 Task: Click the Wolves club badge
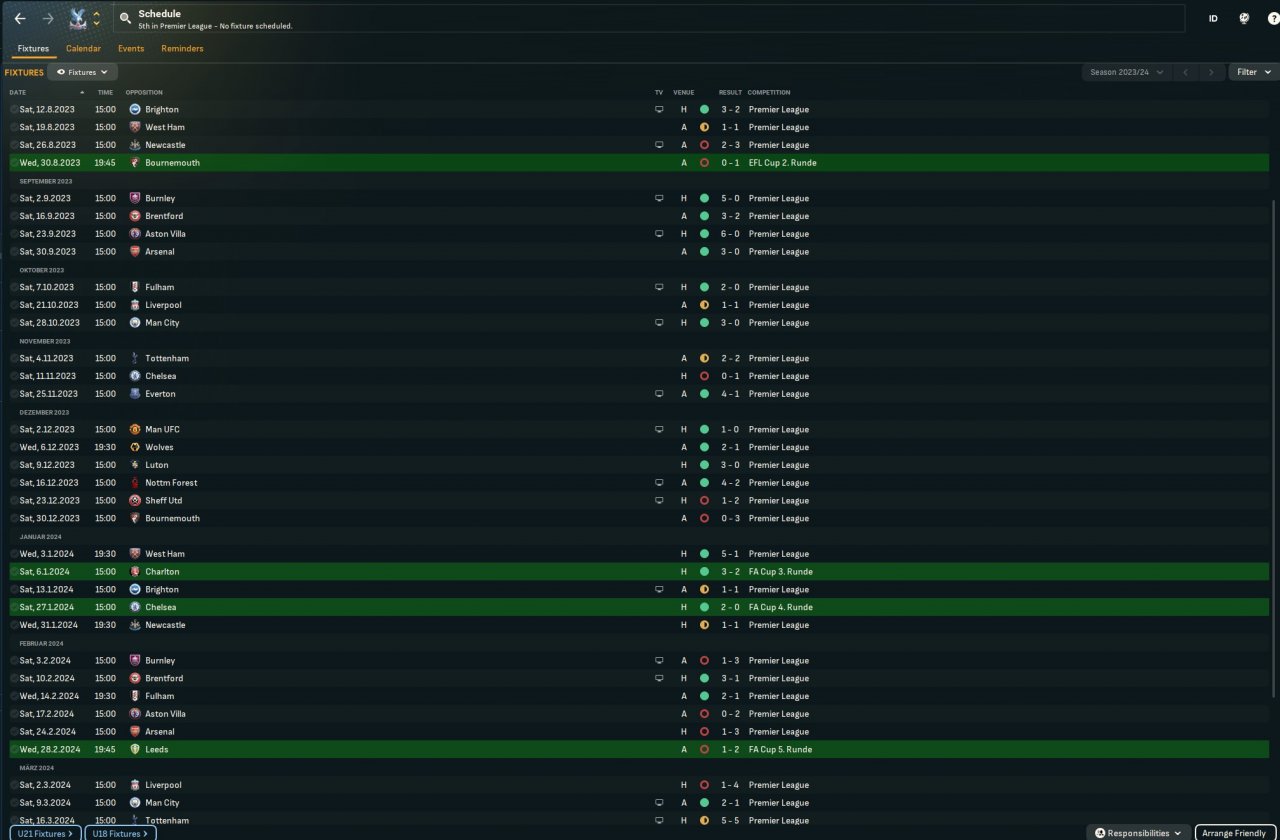(135, 447)
